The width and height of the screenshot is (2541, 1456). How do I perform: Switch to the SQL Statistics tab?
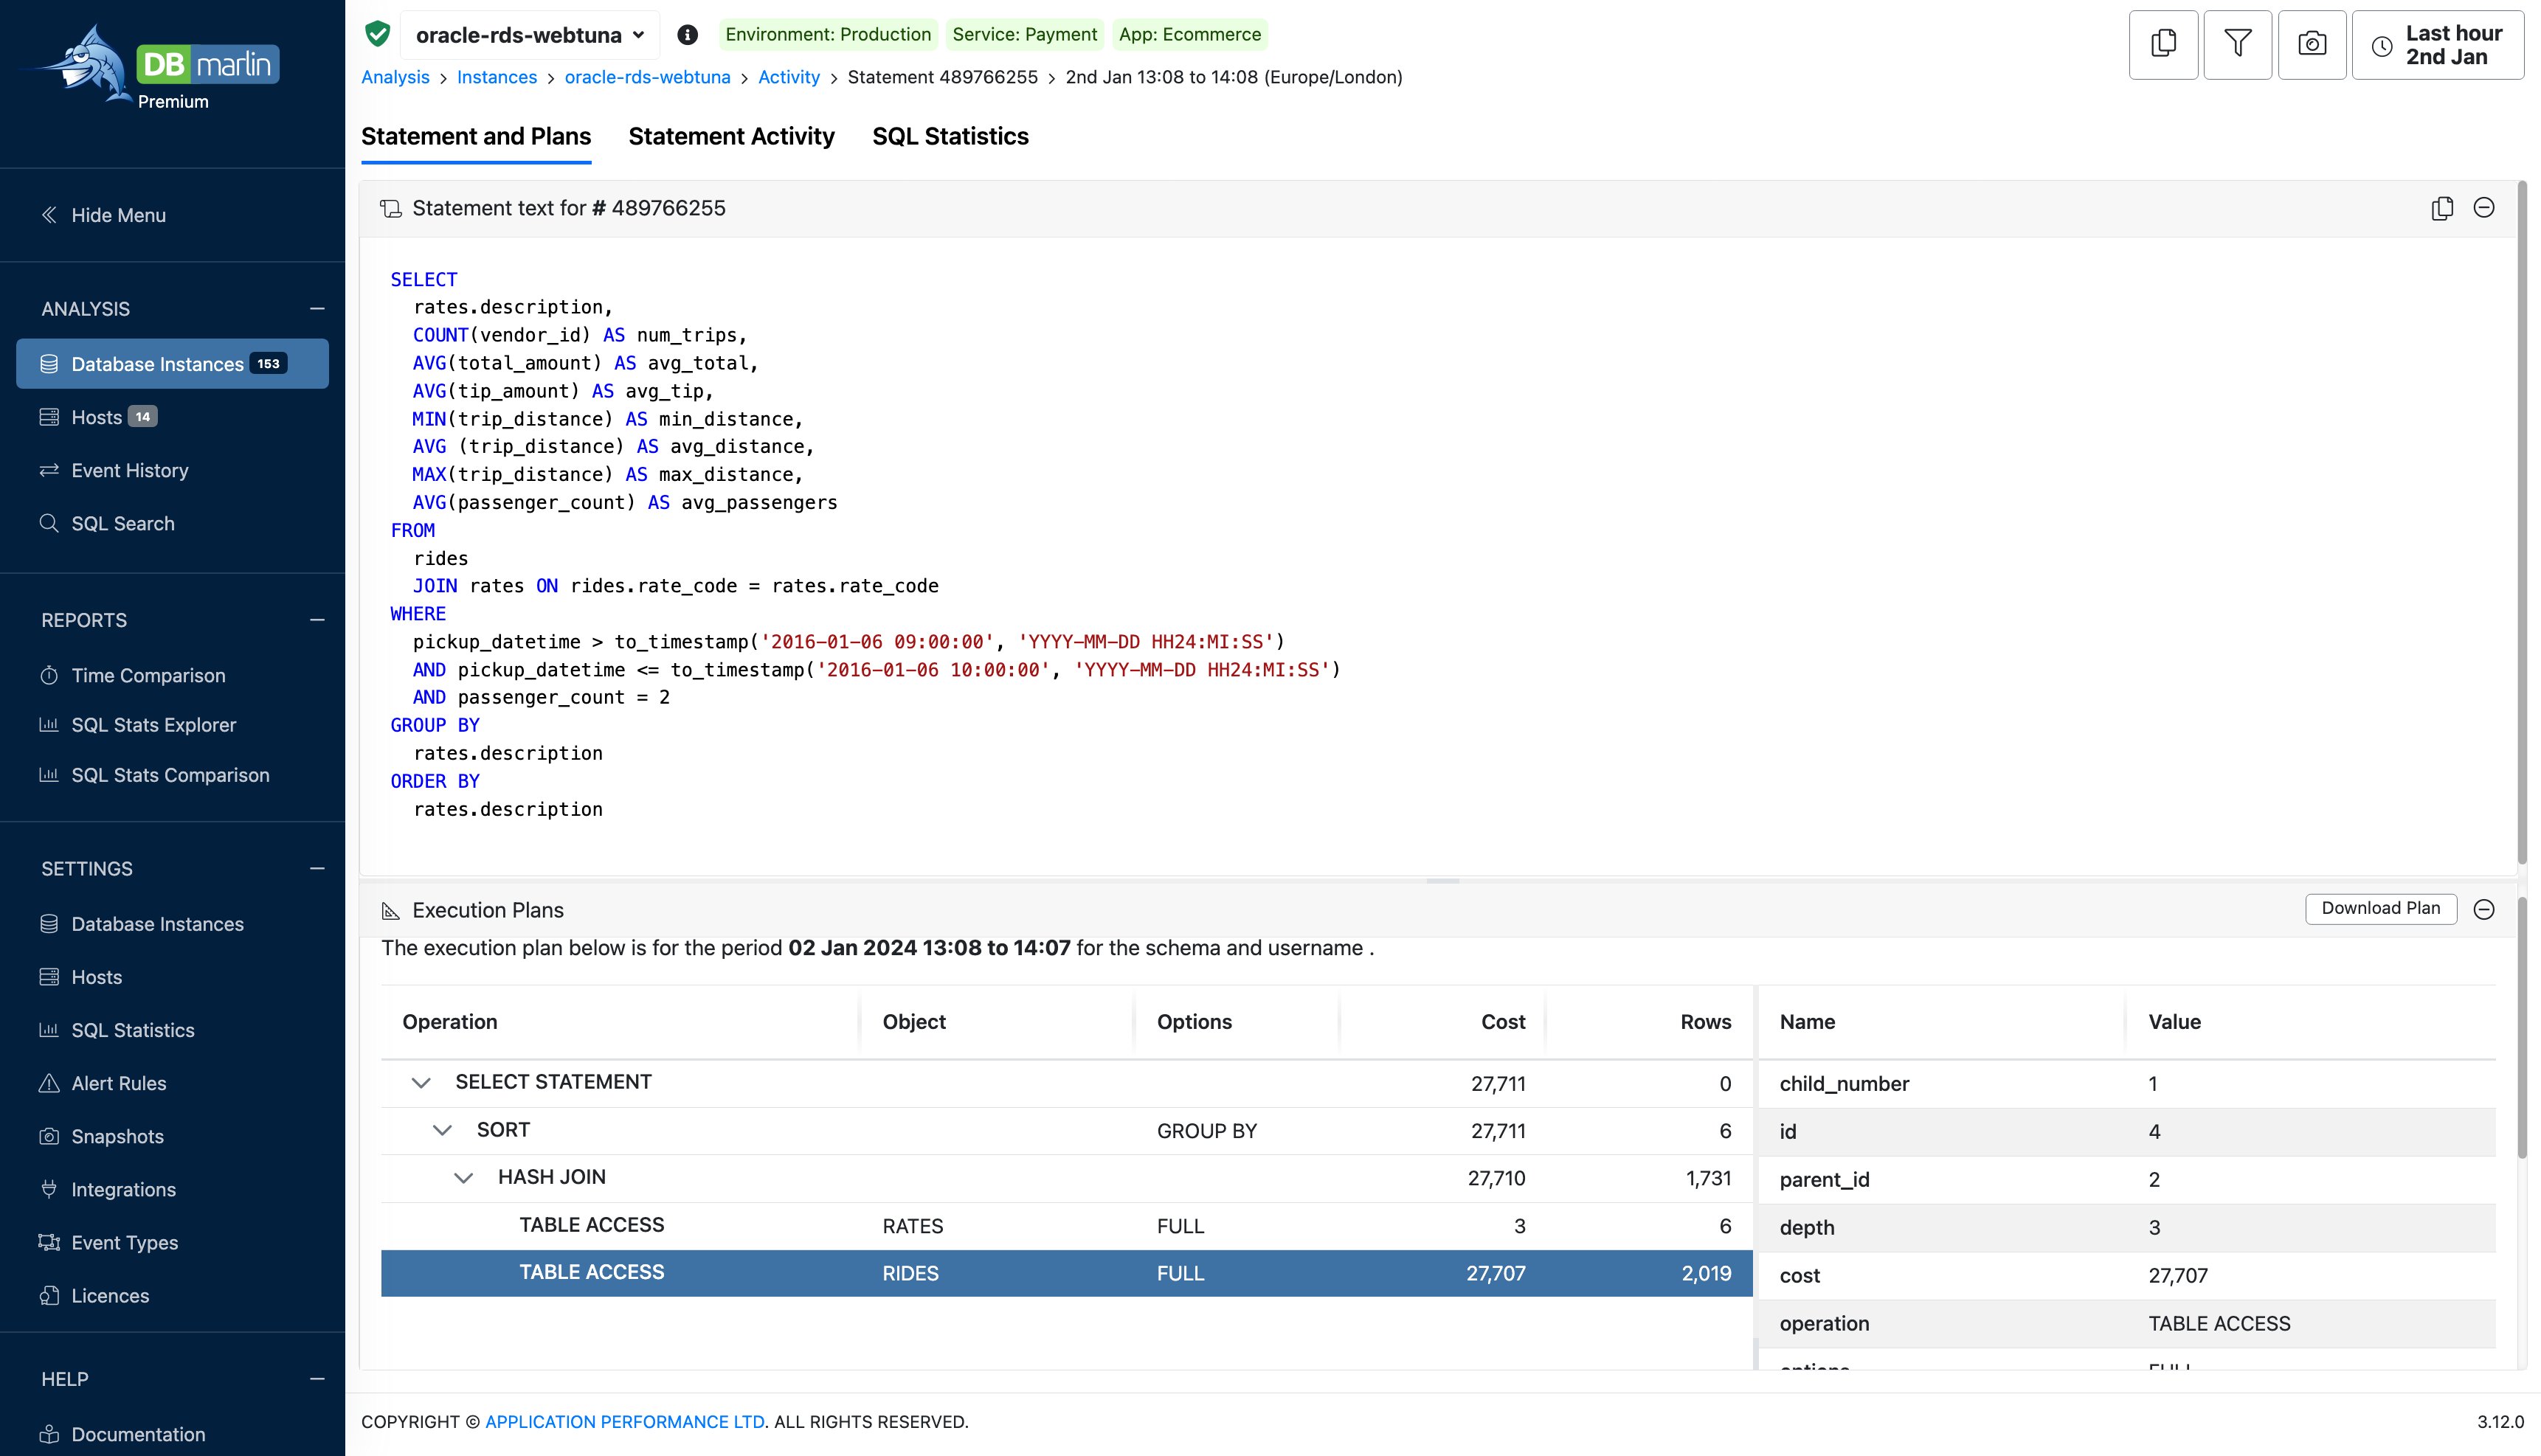click(x=950, y=137)
